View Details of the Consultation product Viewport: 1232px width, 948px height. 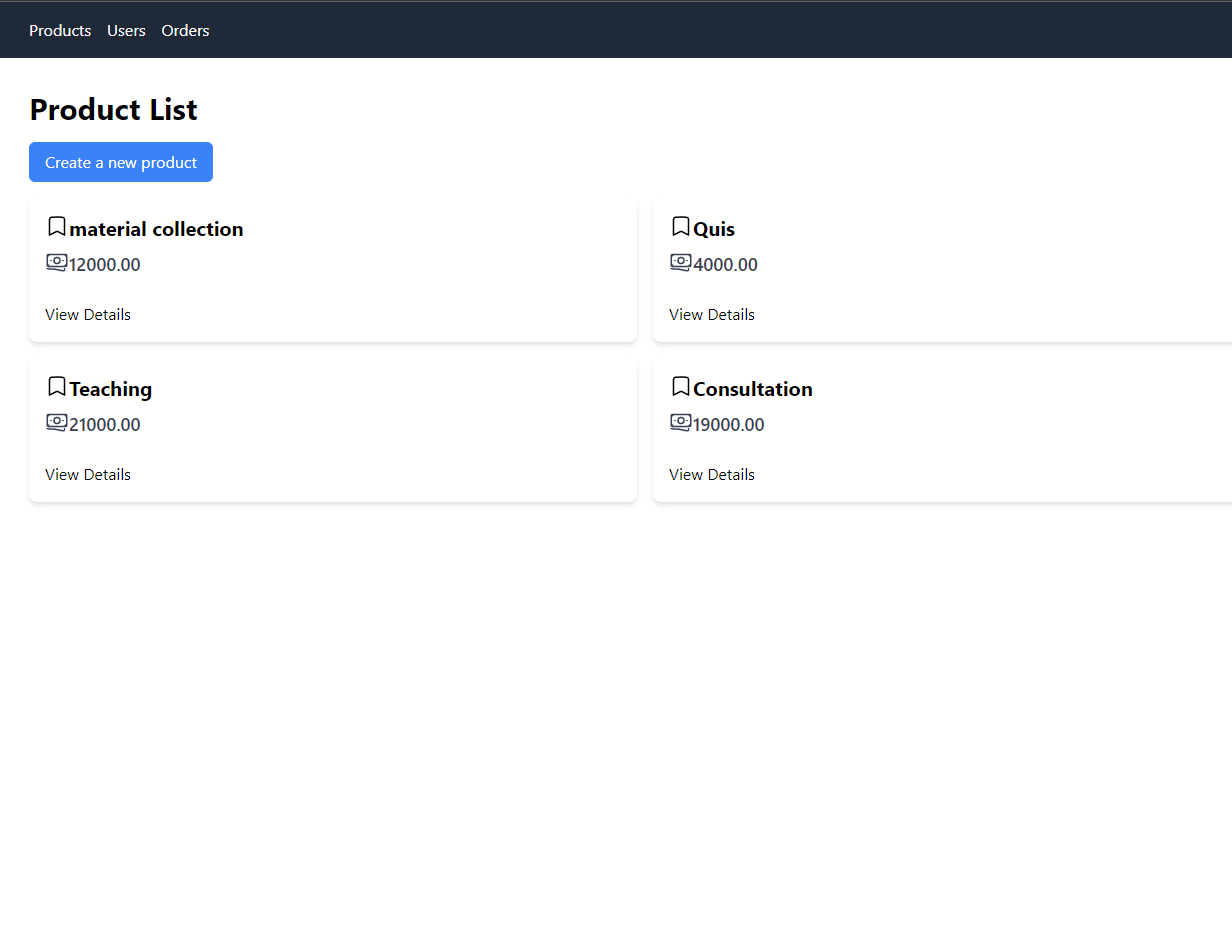click(x=712, y=474)
